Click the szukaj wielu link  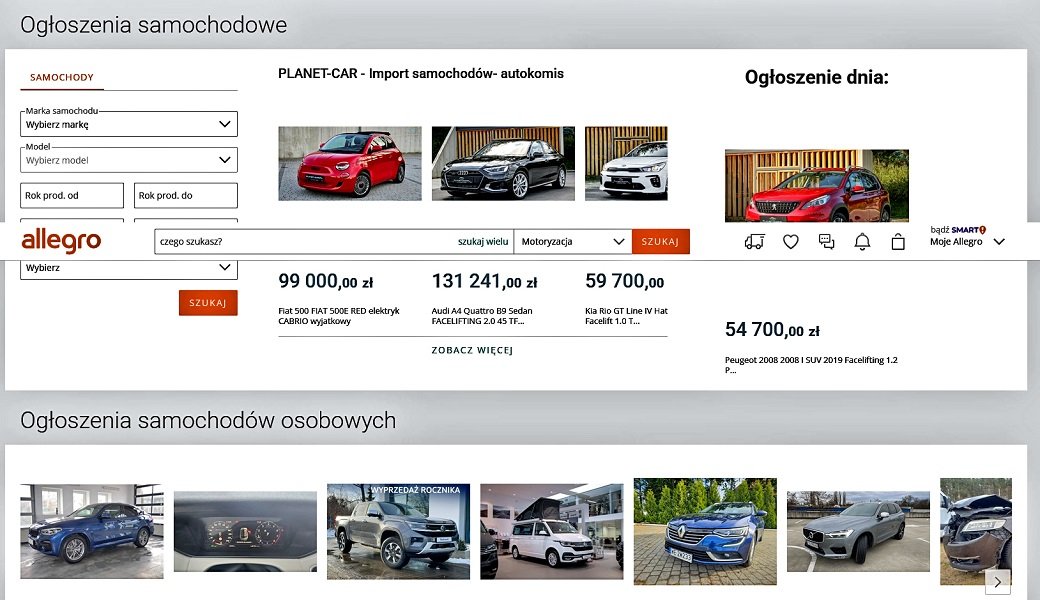point(483,242)
